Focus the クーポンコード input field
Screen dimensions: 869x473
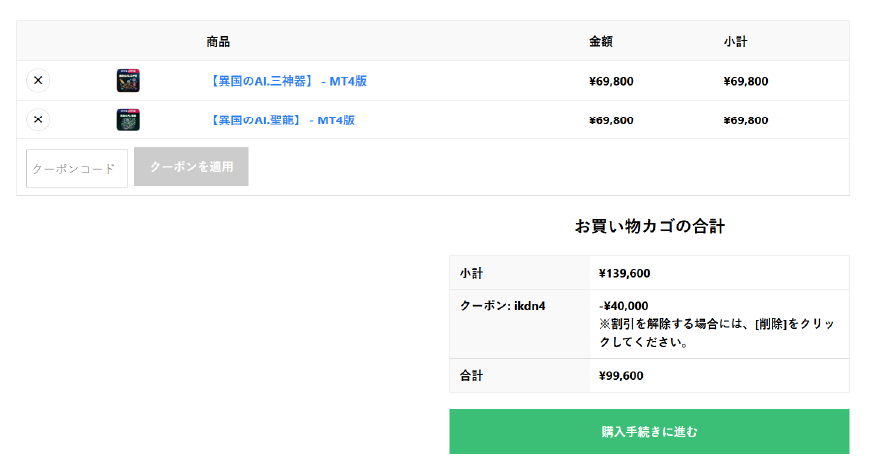76,168
